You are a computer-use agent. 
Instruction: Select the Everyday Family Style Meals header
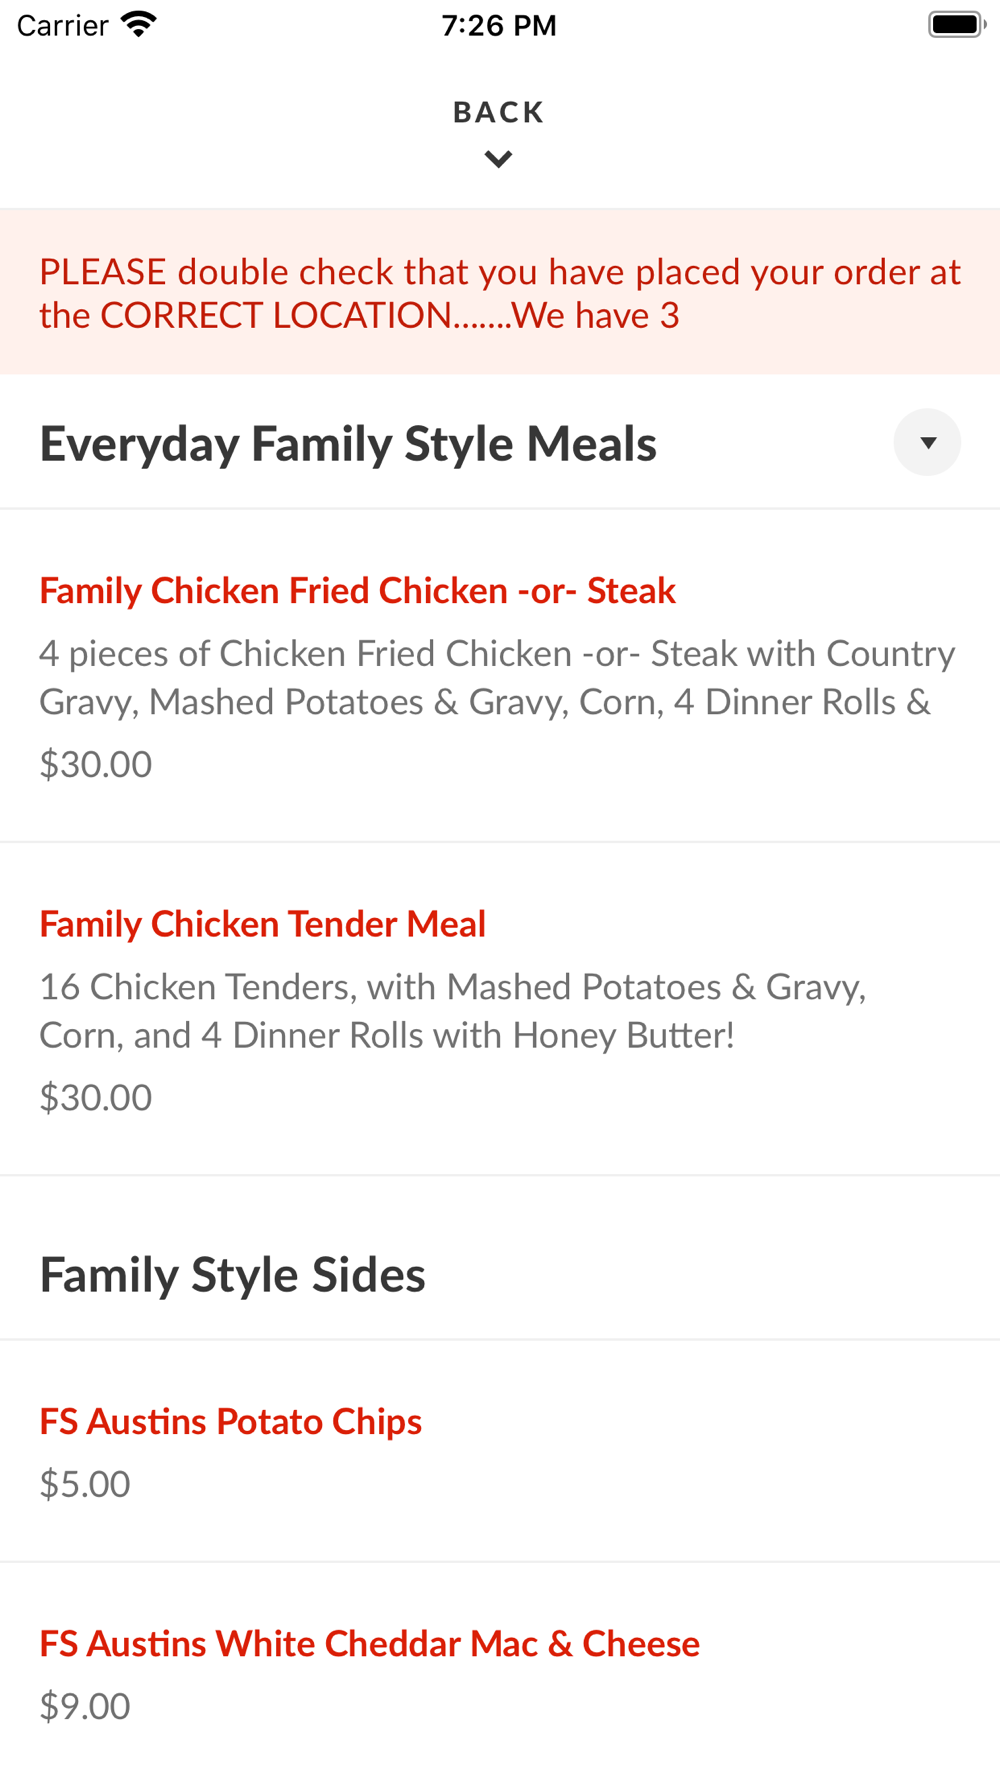click(x=348, y=443)
